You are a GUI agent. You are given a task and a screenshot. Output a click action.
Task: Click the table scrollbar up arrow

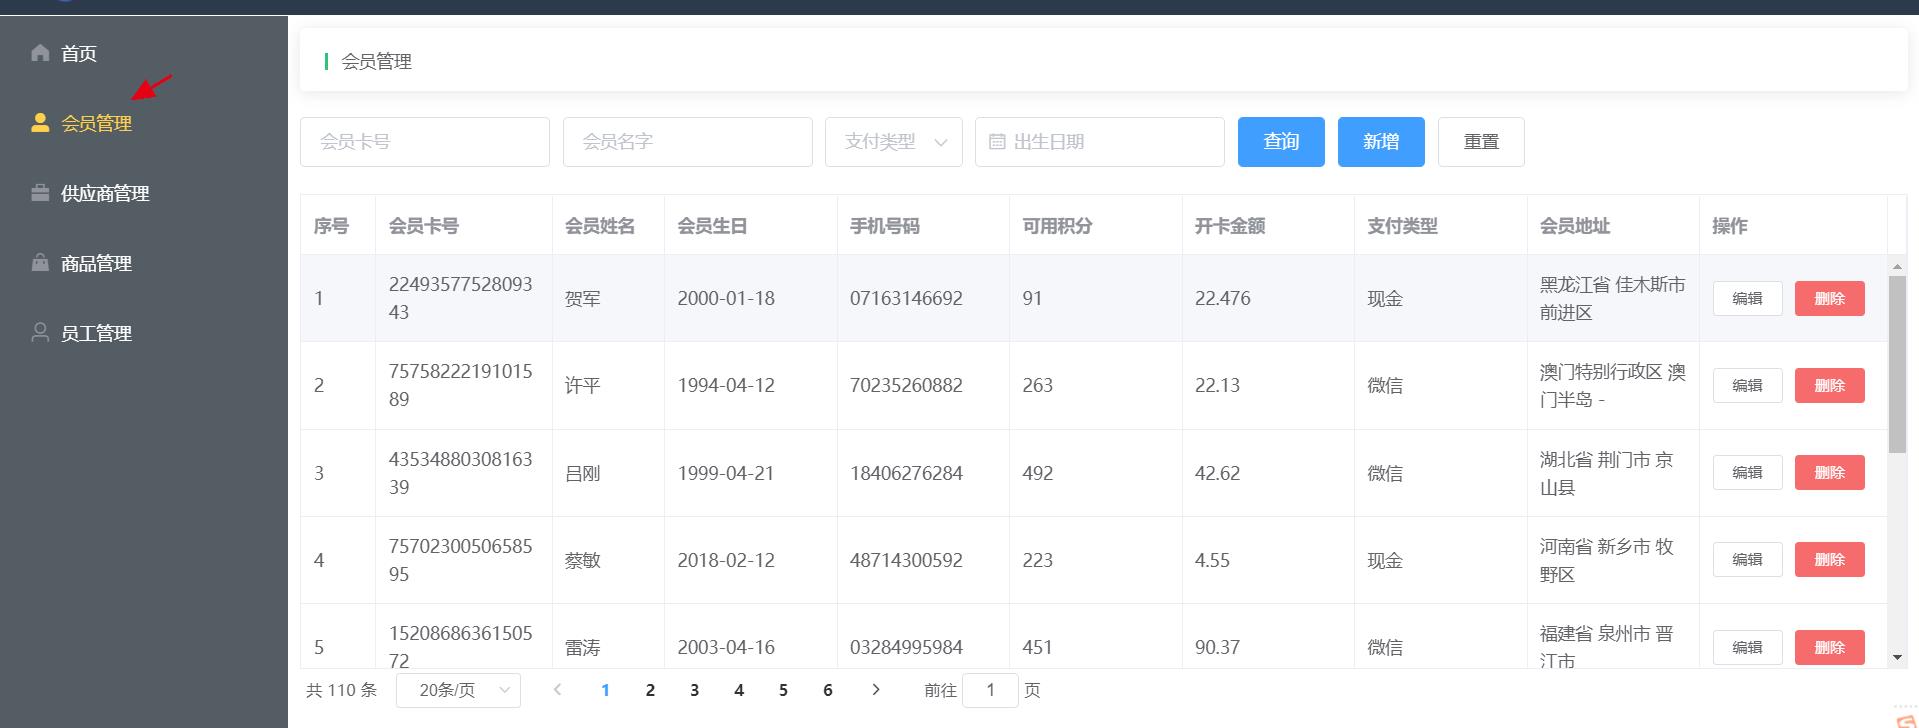[x=1897, y=266]
